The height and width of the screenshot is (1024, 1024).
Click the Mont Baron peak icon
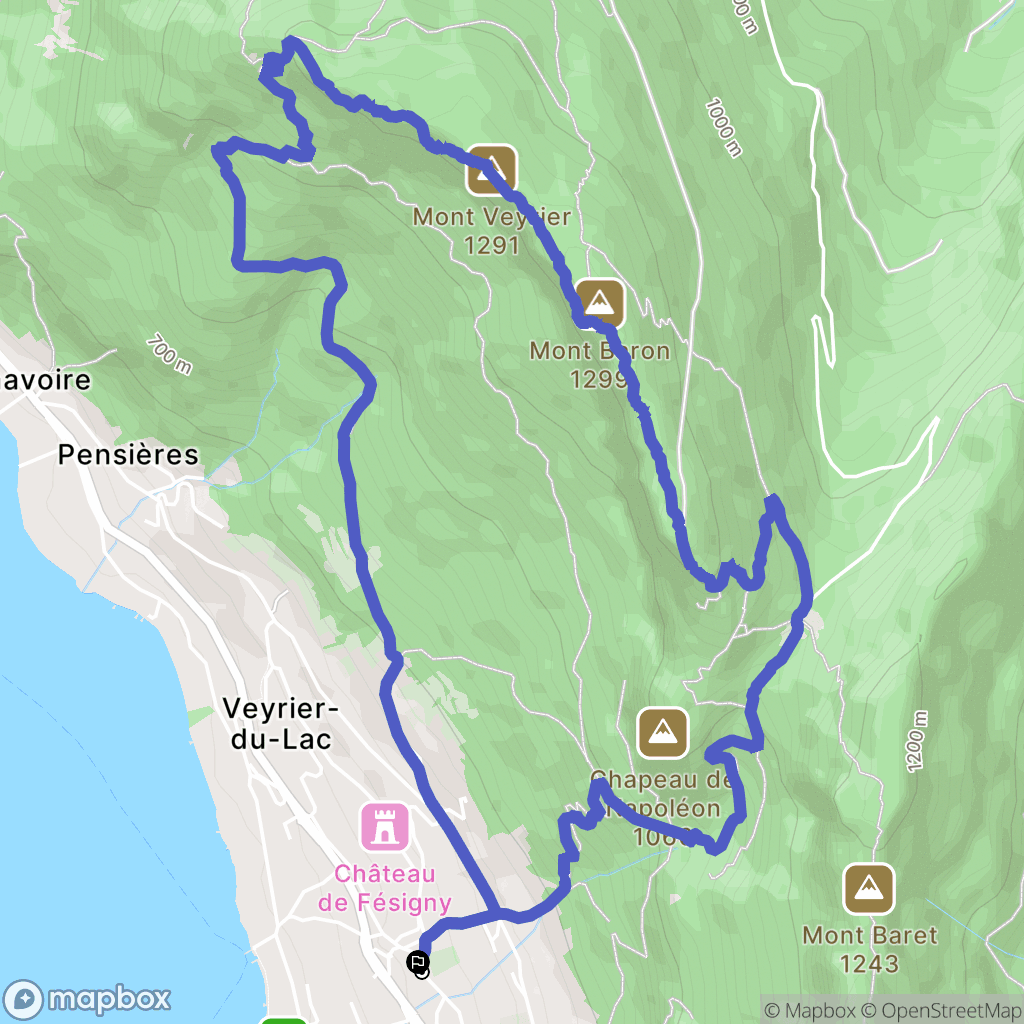click(x=600, y=304)
